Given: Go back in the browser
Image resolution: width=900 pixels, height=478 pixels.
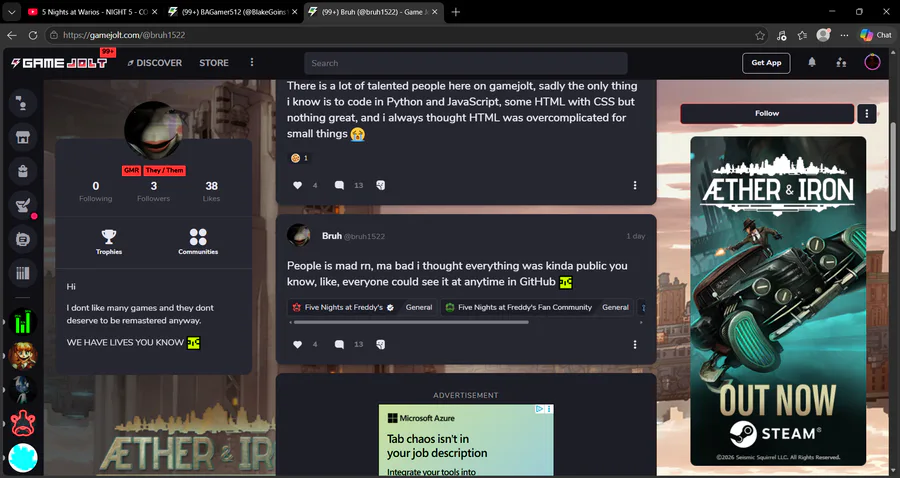Looking at the screenshot, I should [11, 35].
